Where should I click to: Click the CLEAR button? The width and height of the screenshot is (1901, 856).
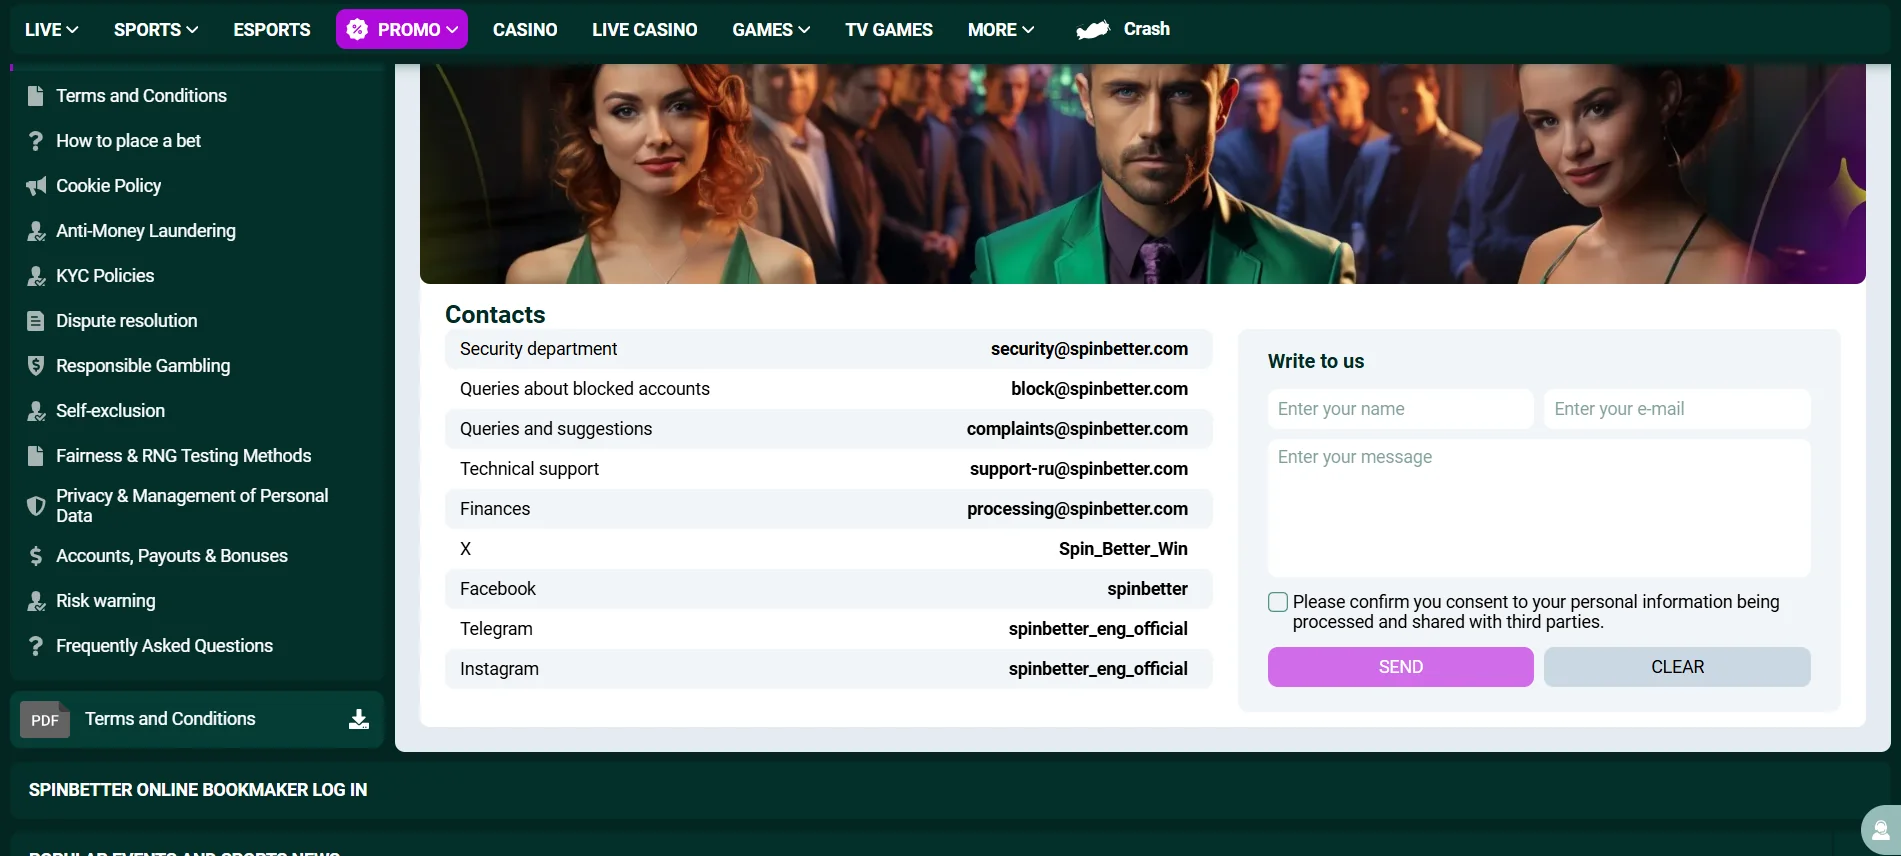pos(1677,667)
